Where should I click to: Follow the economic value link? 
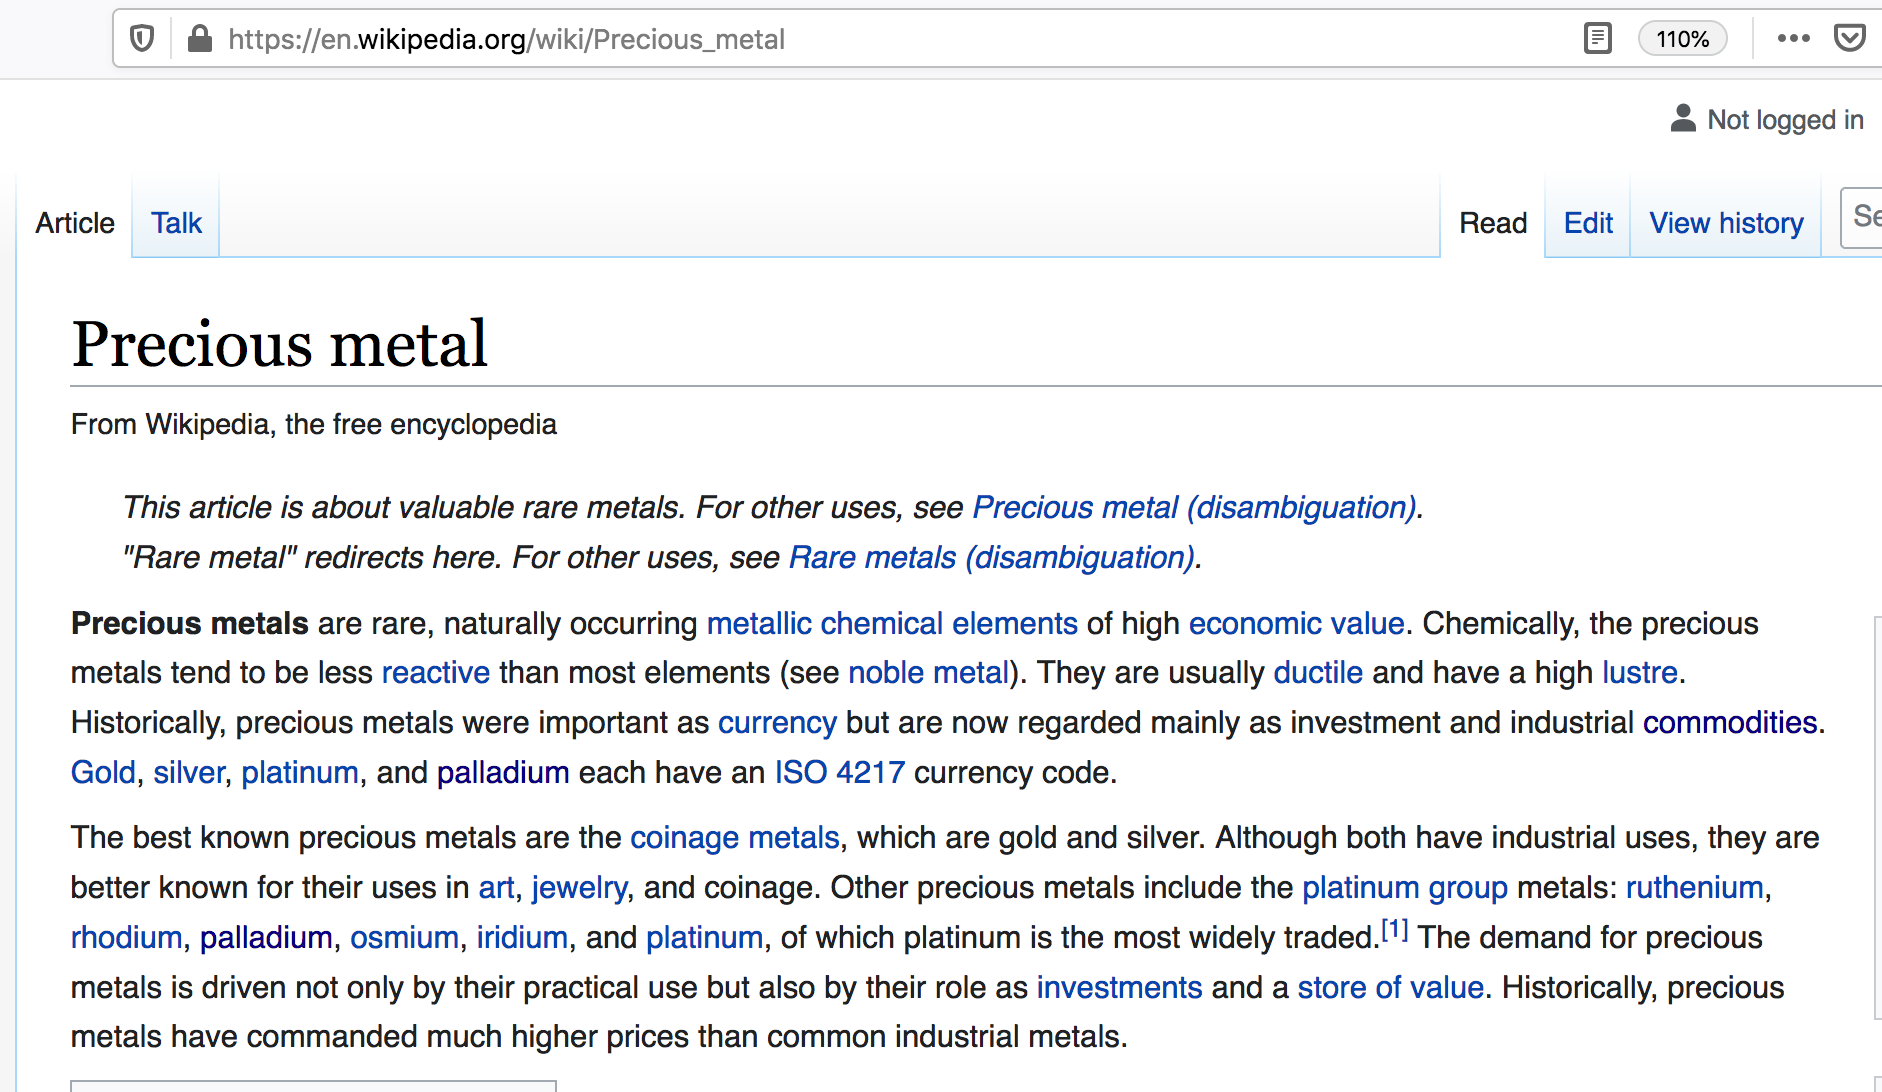[x=1296, y=624]
